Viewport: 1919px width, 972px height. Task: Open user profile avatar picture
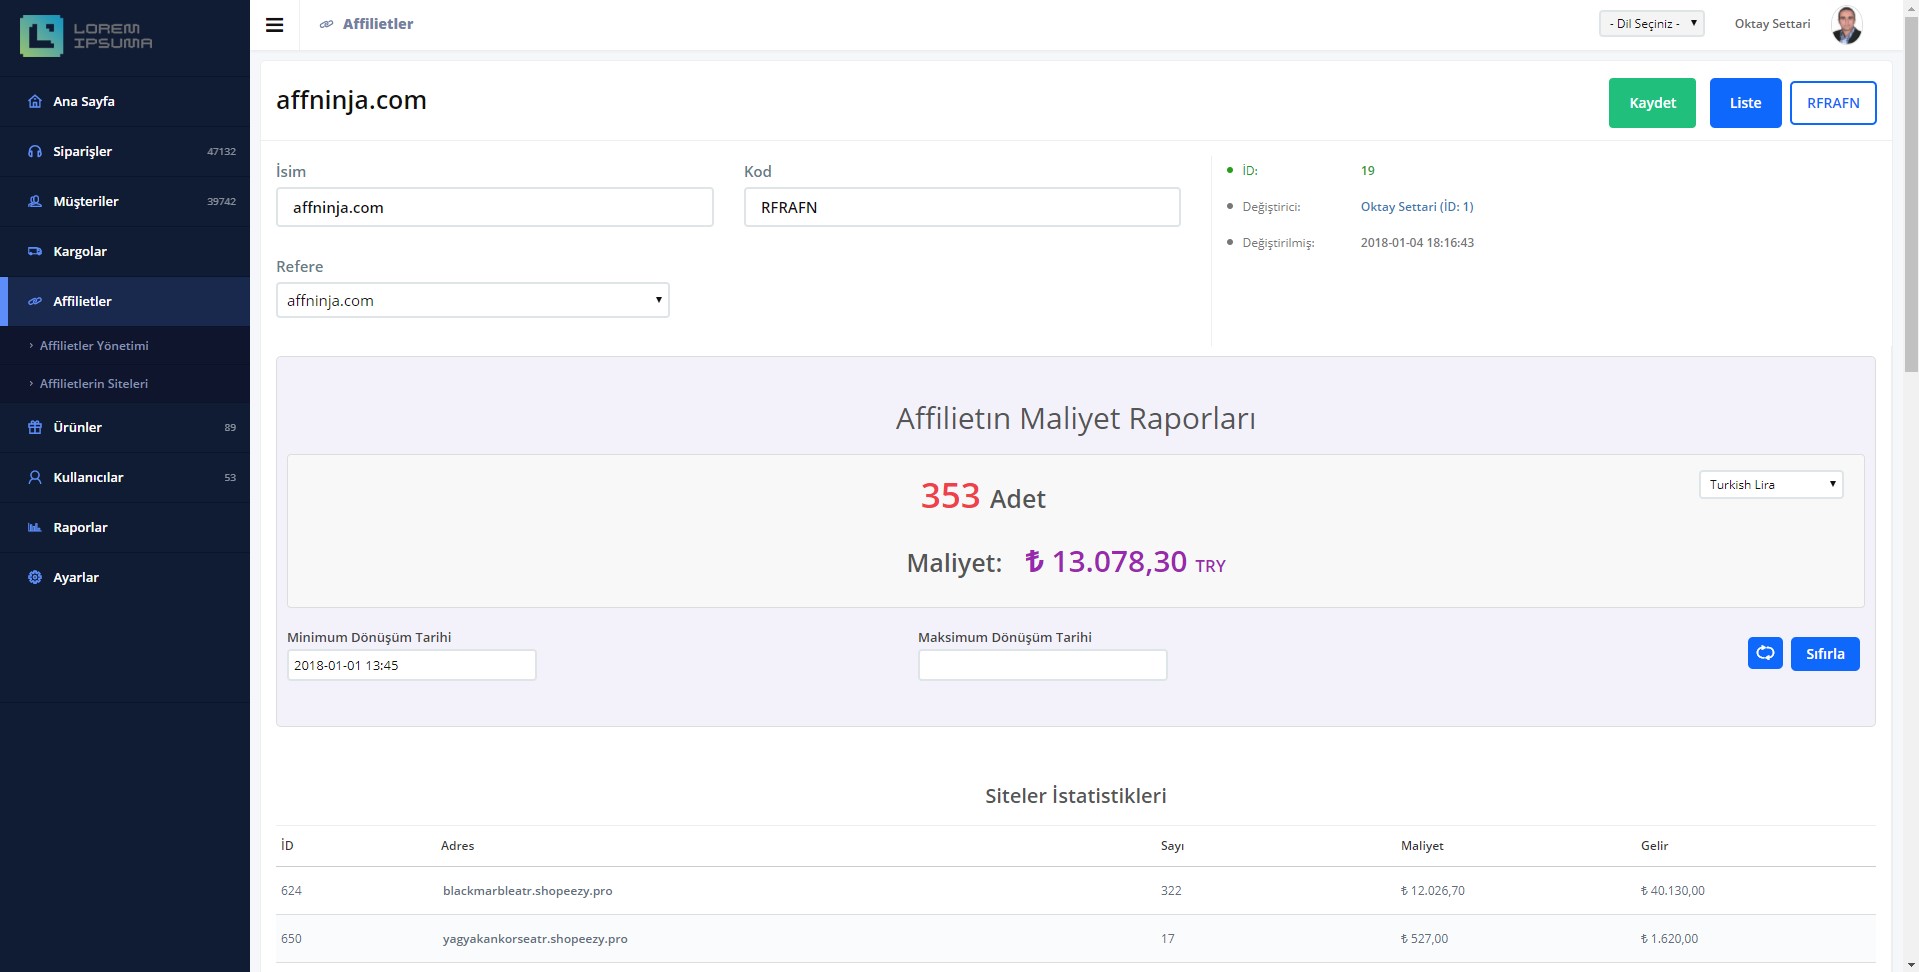coord(1846,25)
